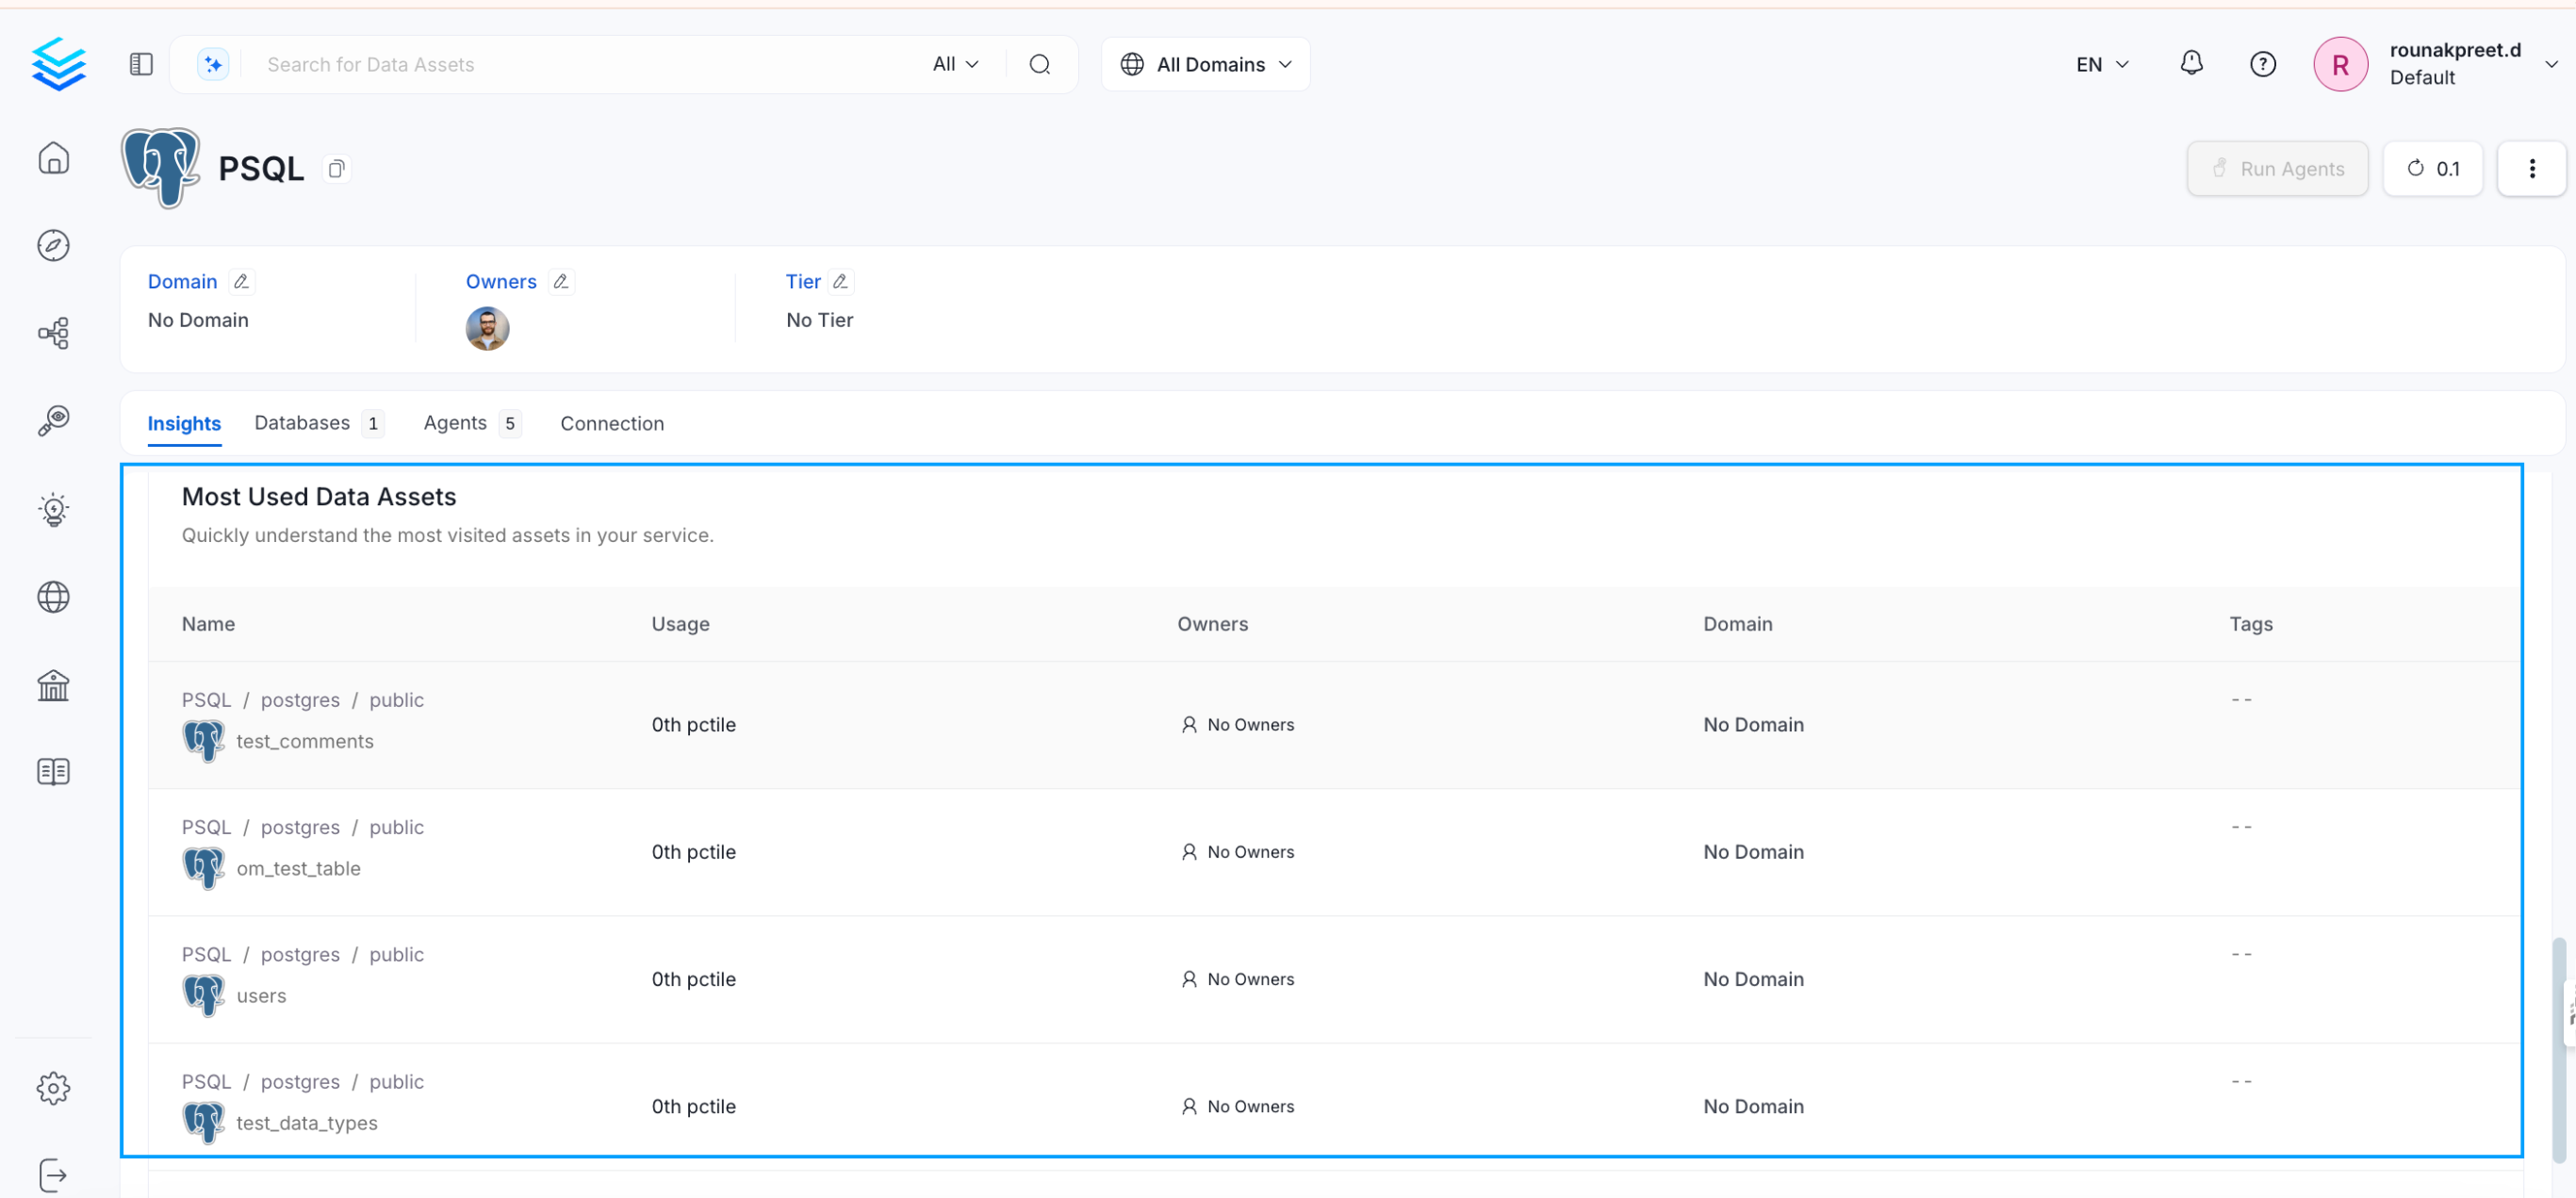Screen dimensions: 2576x1198
Task: Switch to the Databases tab
Action: click(x=302, y=423)
